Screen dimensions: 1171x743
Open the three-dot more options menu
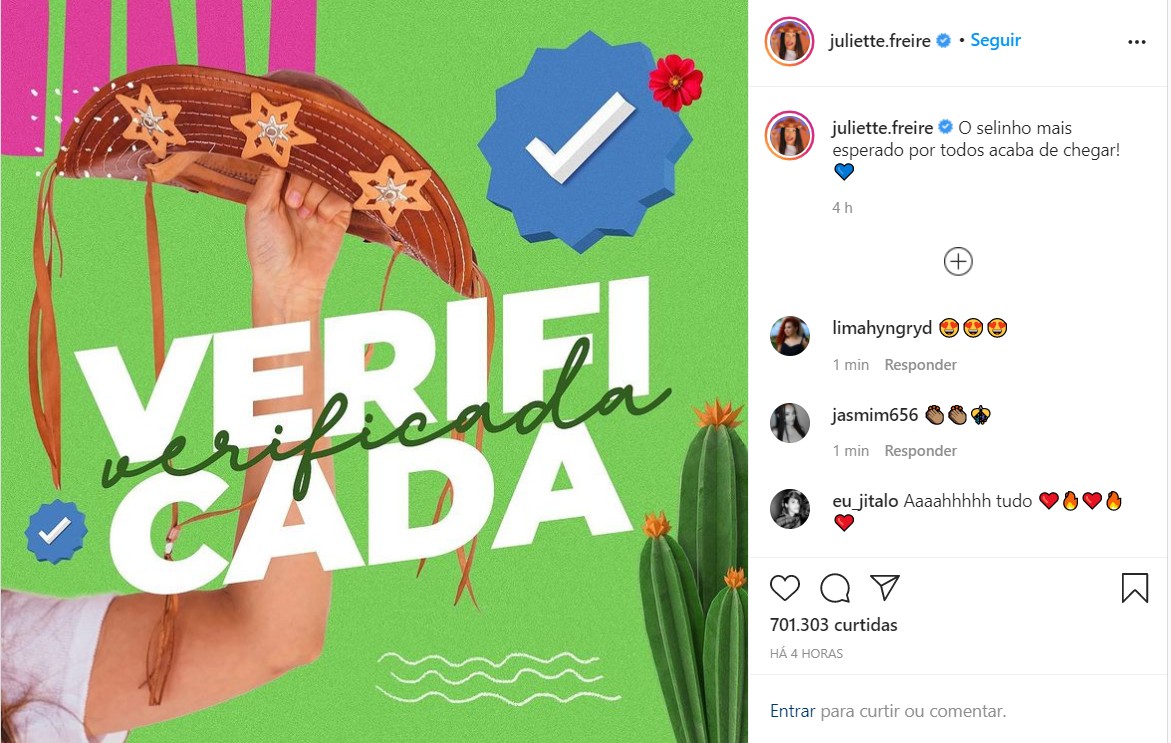point(1137,42)
